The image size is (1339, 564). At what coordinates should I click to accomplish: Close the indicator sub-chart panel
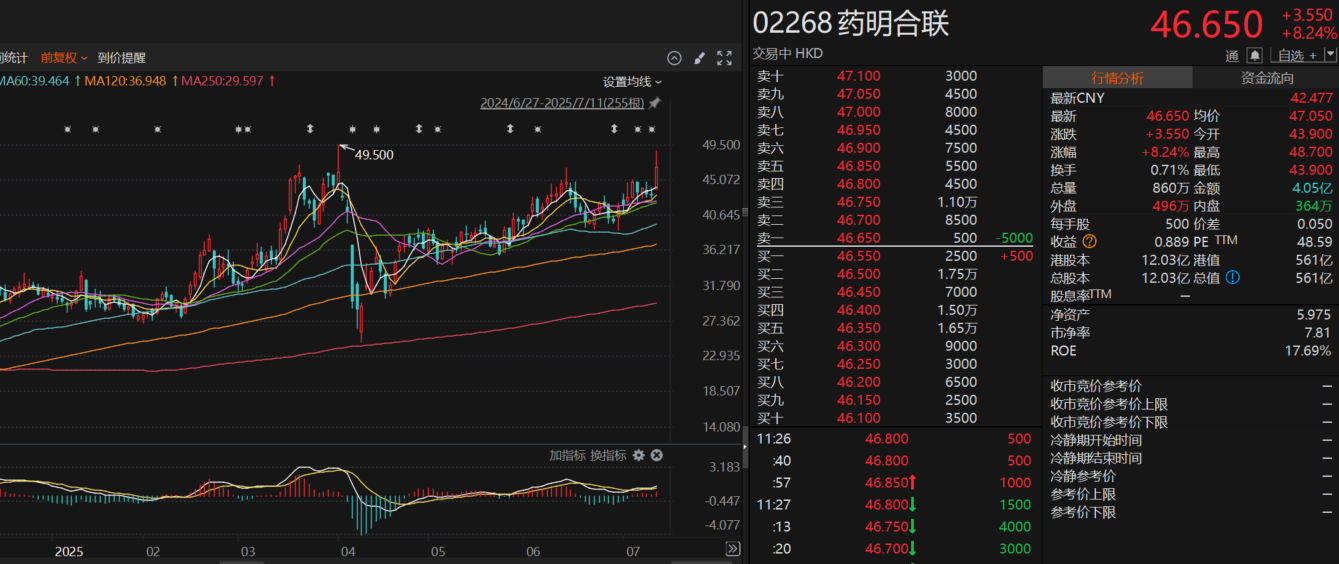(657, 456)
